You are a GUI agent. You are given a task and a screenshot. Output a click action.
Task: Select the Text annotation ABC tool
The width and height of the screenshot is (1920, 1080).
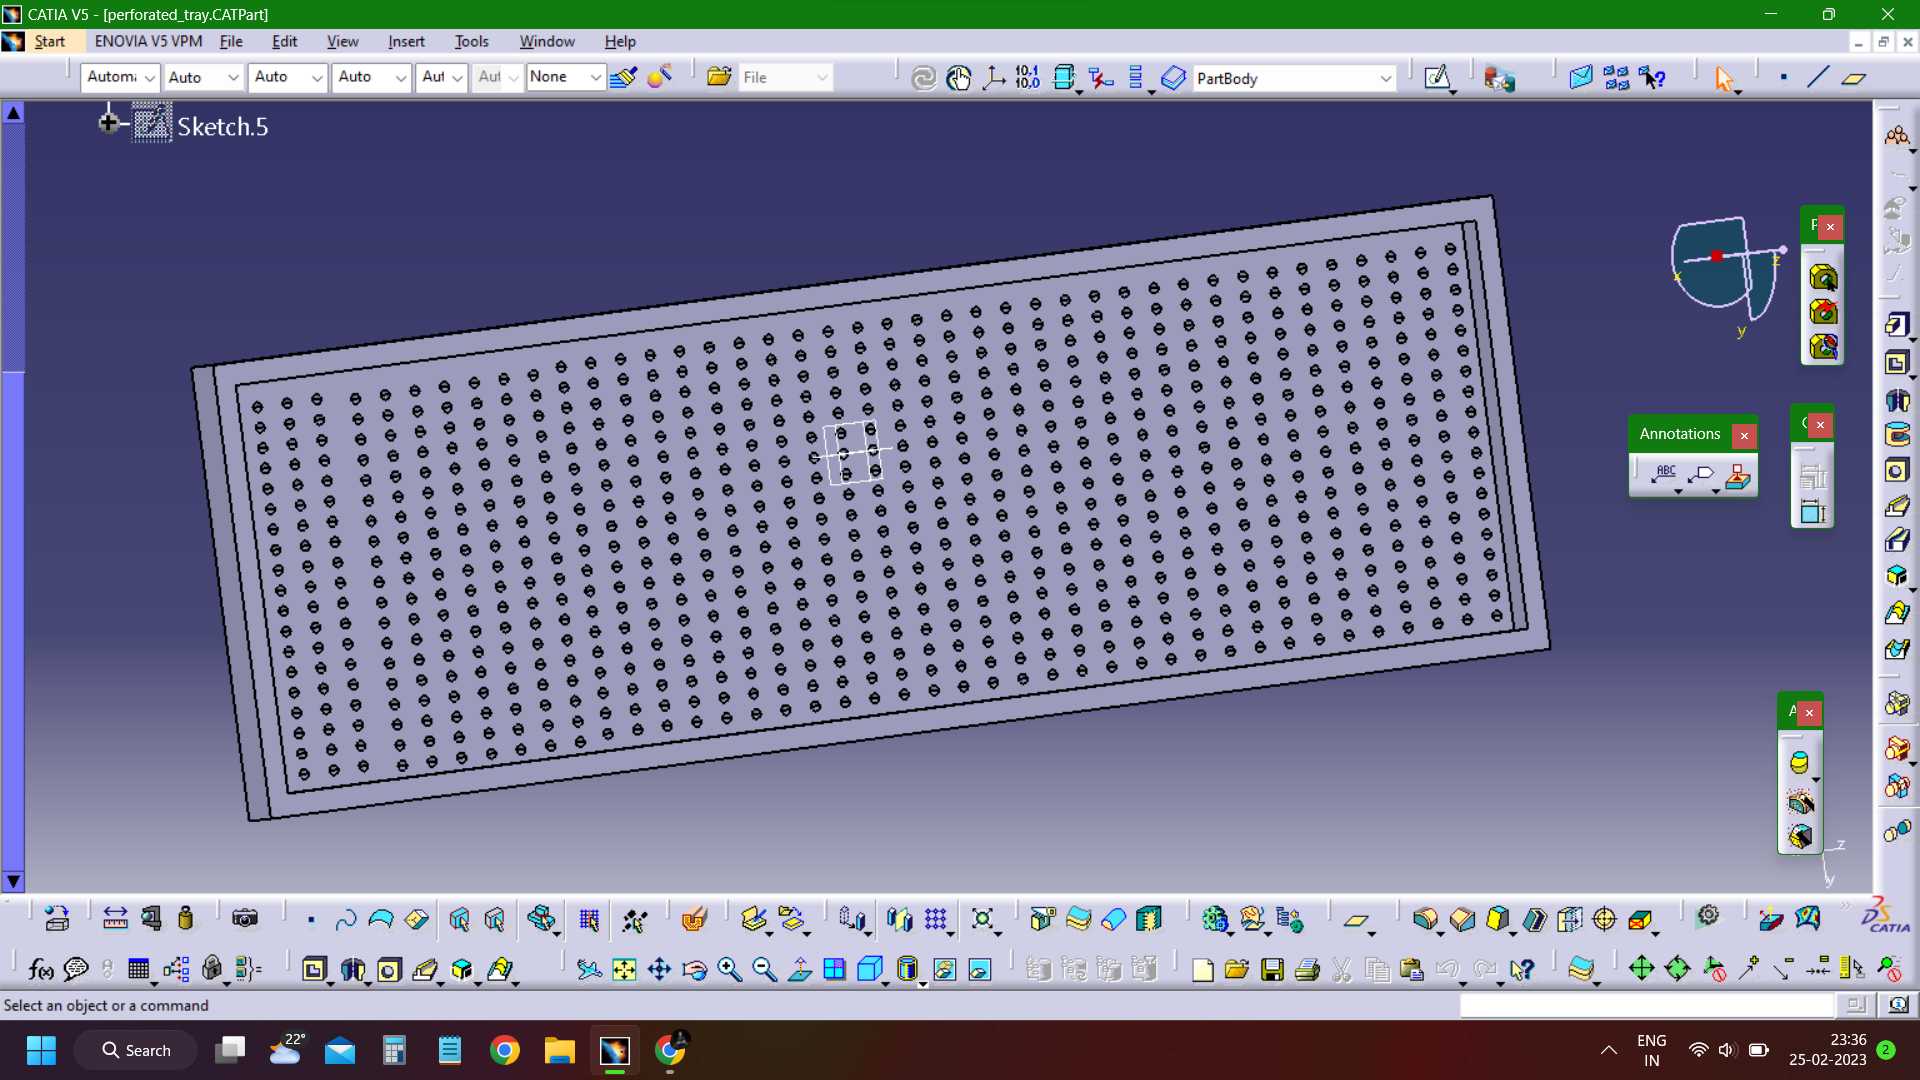click(x=1664, y=474)
